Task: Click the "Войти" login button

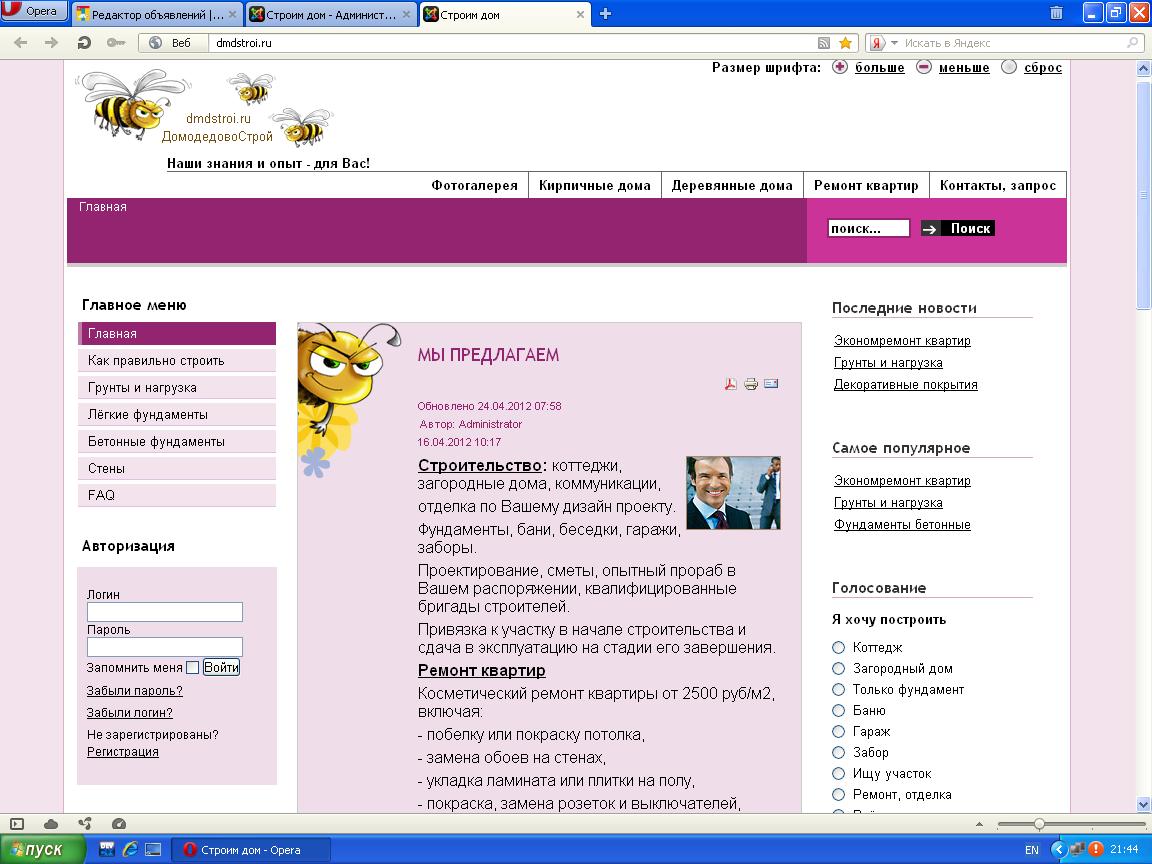Action: point(221,667)
